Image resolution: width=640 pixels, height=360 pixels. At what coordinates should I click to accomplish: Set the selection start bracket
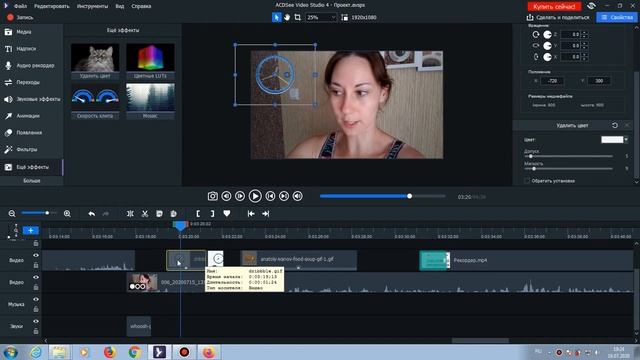tap(198, 213)
